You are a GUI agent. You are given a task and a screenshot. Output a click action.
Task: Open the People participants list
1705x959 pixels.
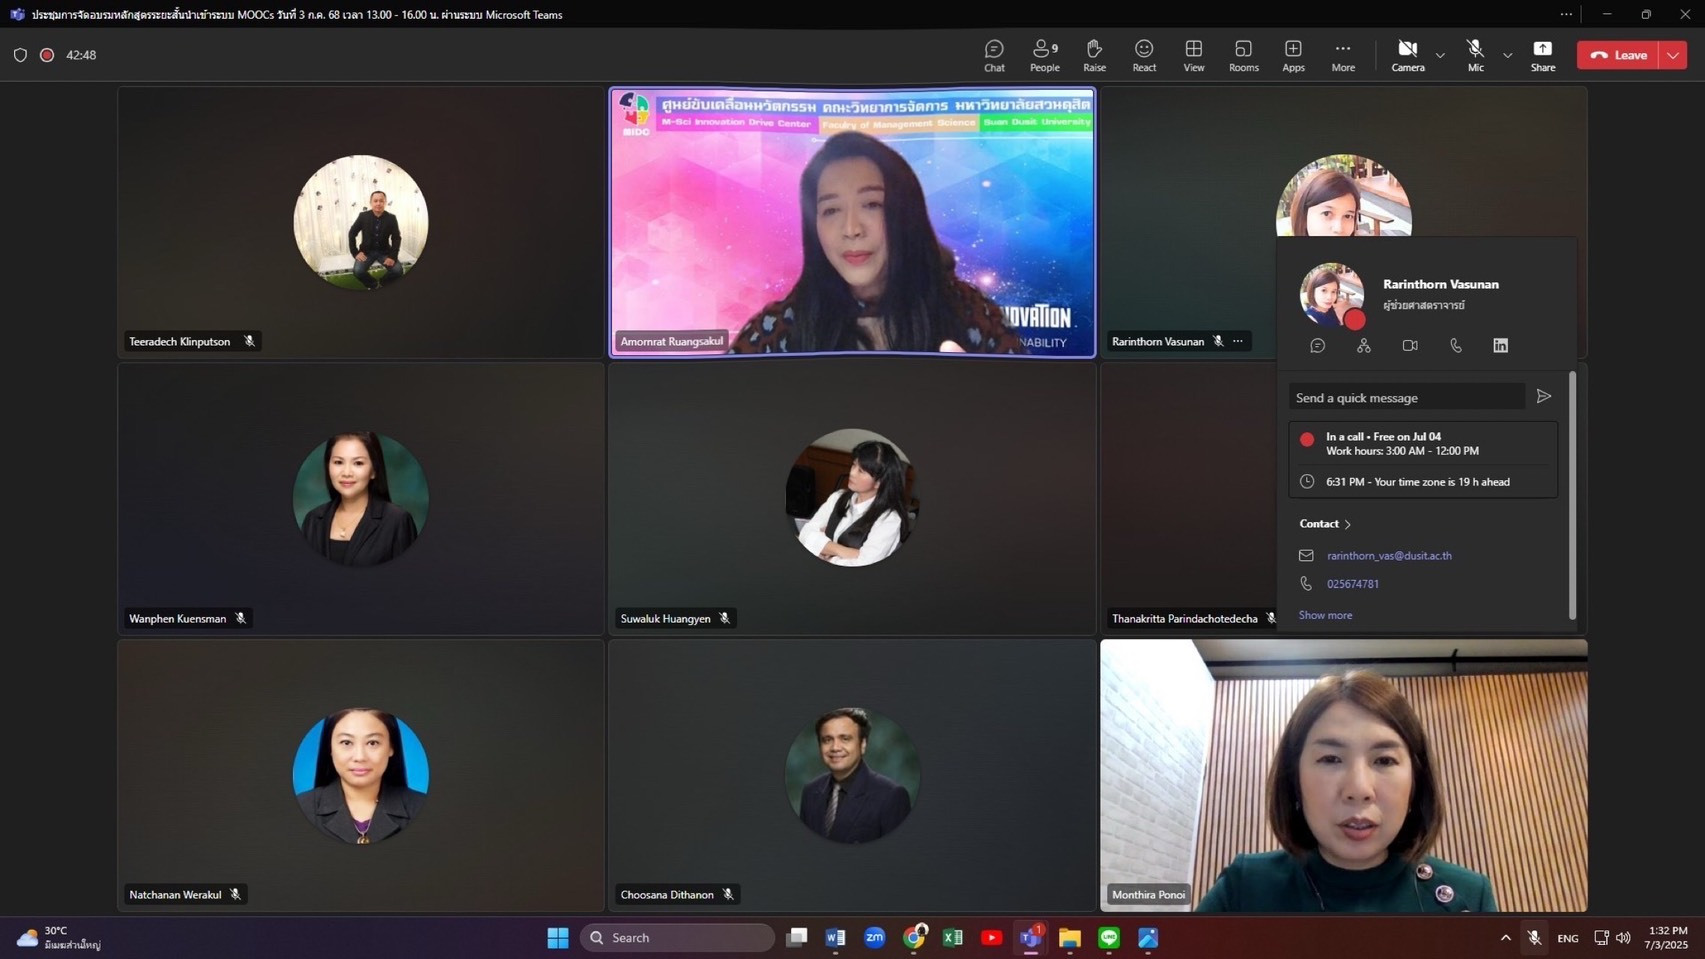(x=1044, y=55)
